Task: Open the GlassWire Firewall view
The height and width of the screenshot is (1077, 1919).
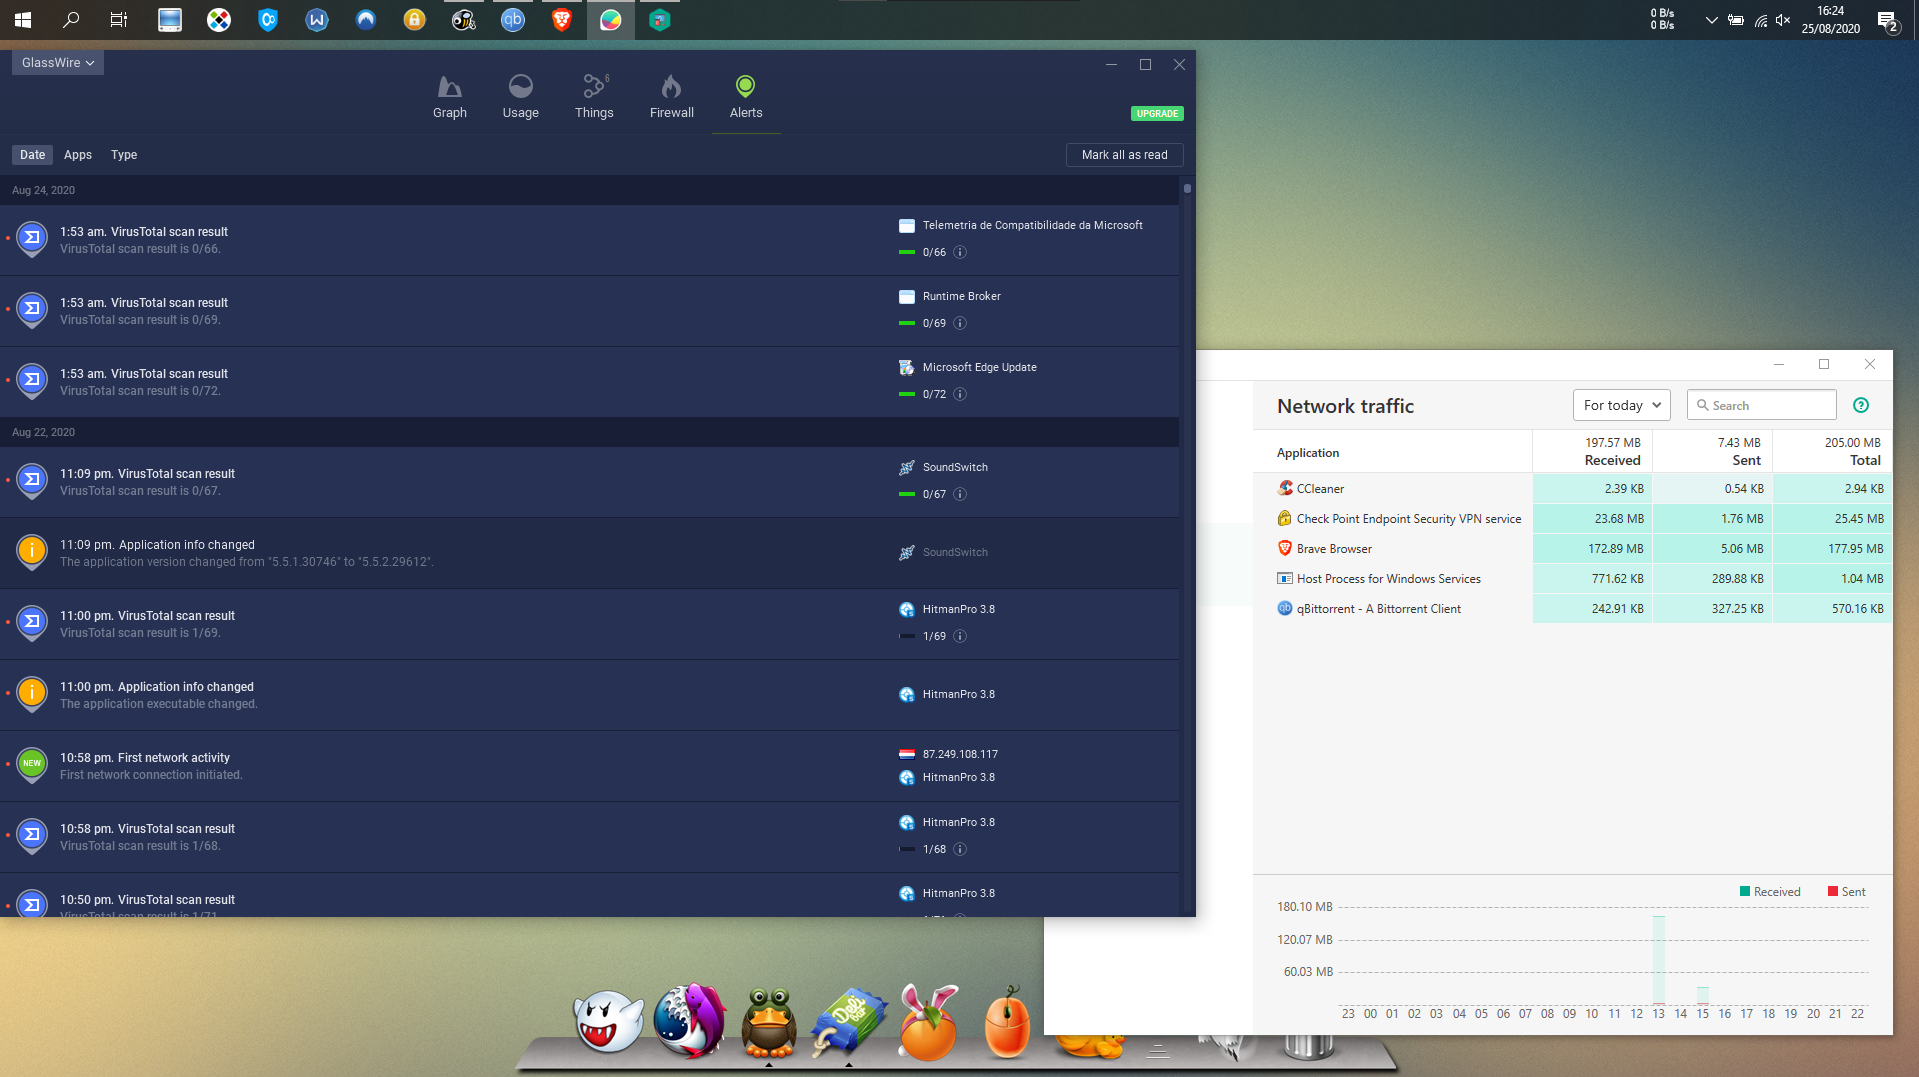Action: (672, 97)
